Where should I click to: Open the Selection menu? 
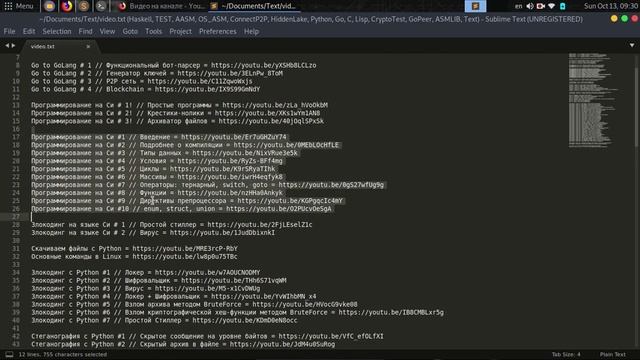[57, 31]
